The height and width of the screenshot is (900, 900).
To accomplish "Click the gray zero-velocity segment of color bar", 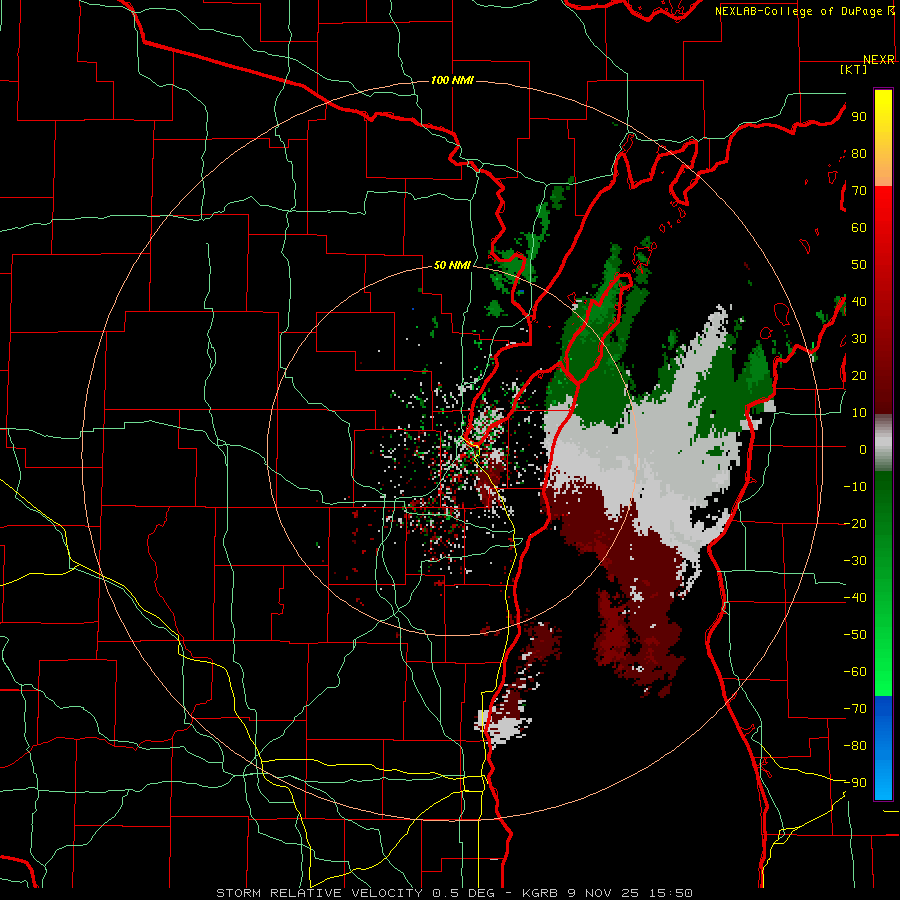I will [x=883, y=445].
